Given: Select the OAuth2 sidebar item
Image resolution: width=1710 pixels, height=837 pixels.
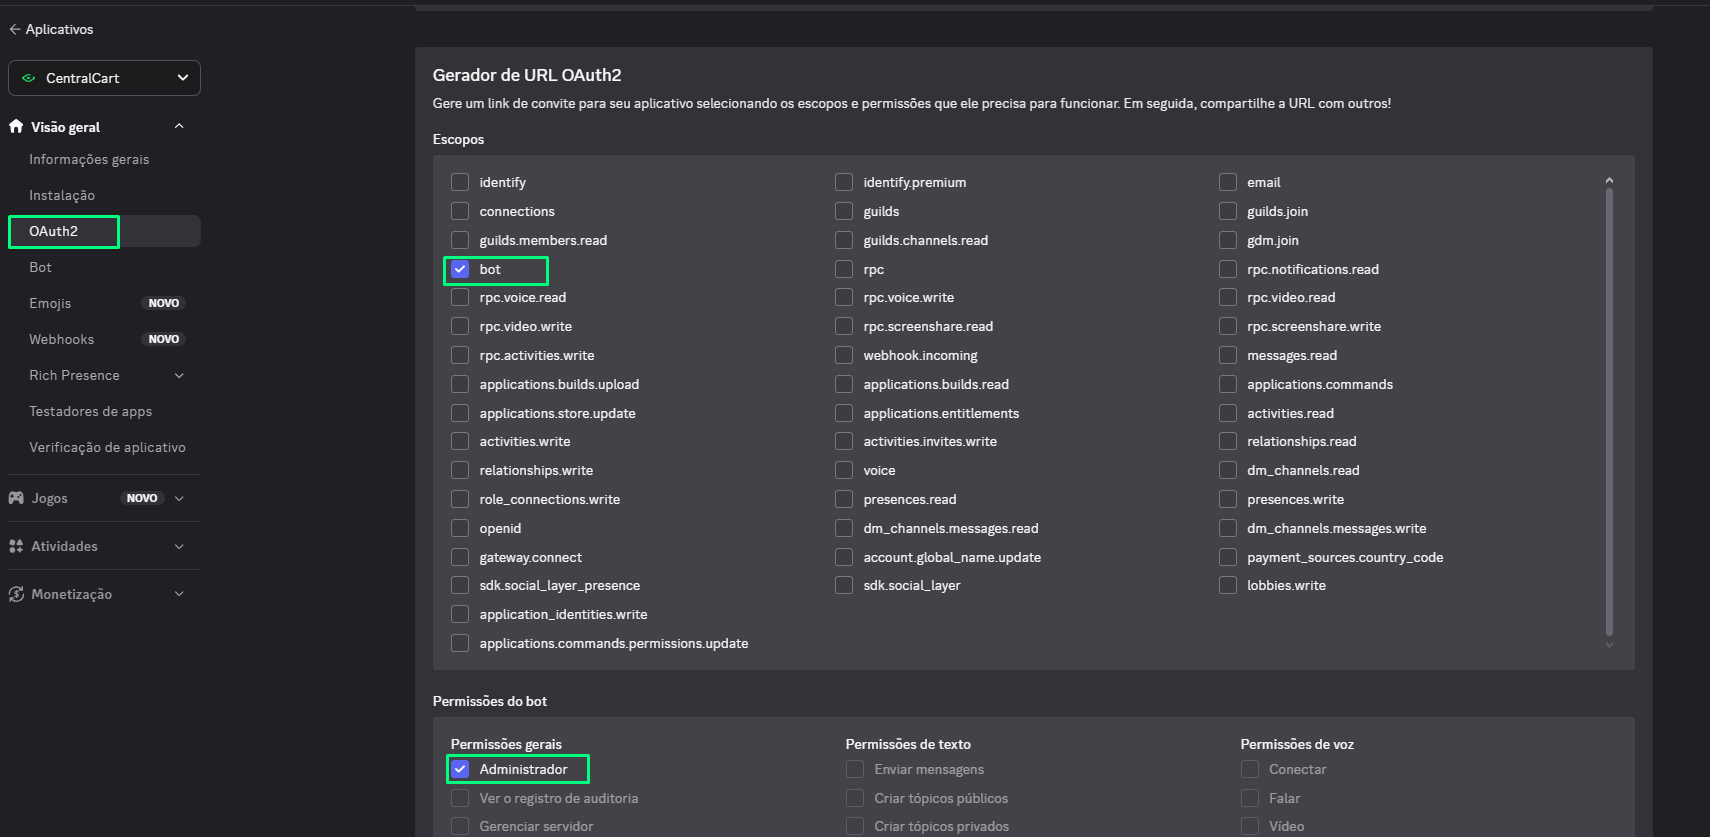Looking at the screenshot, I should point(104,231).
